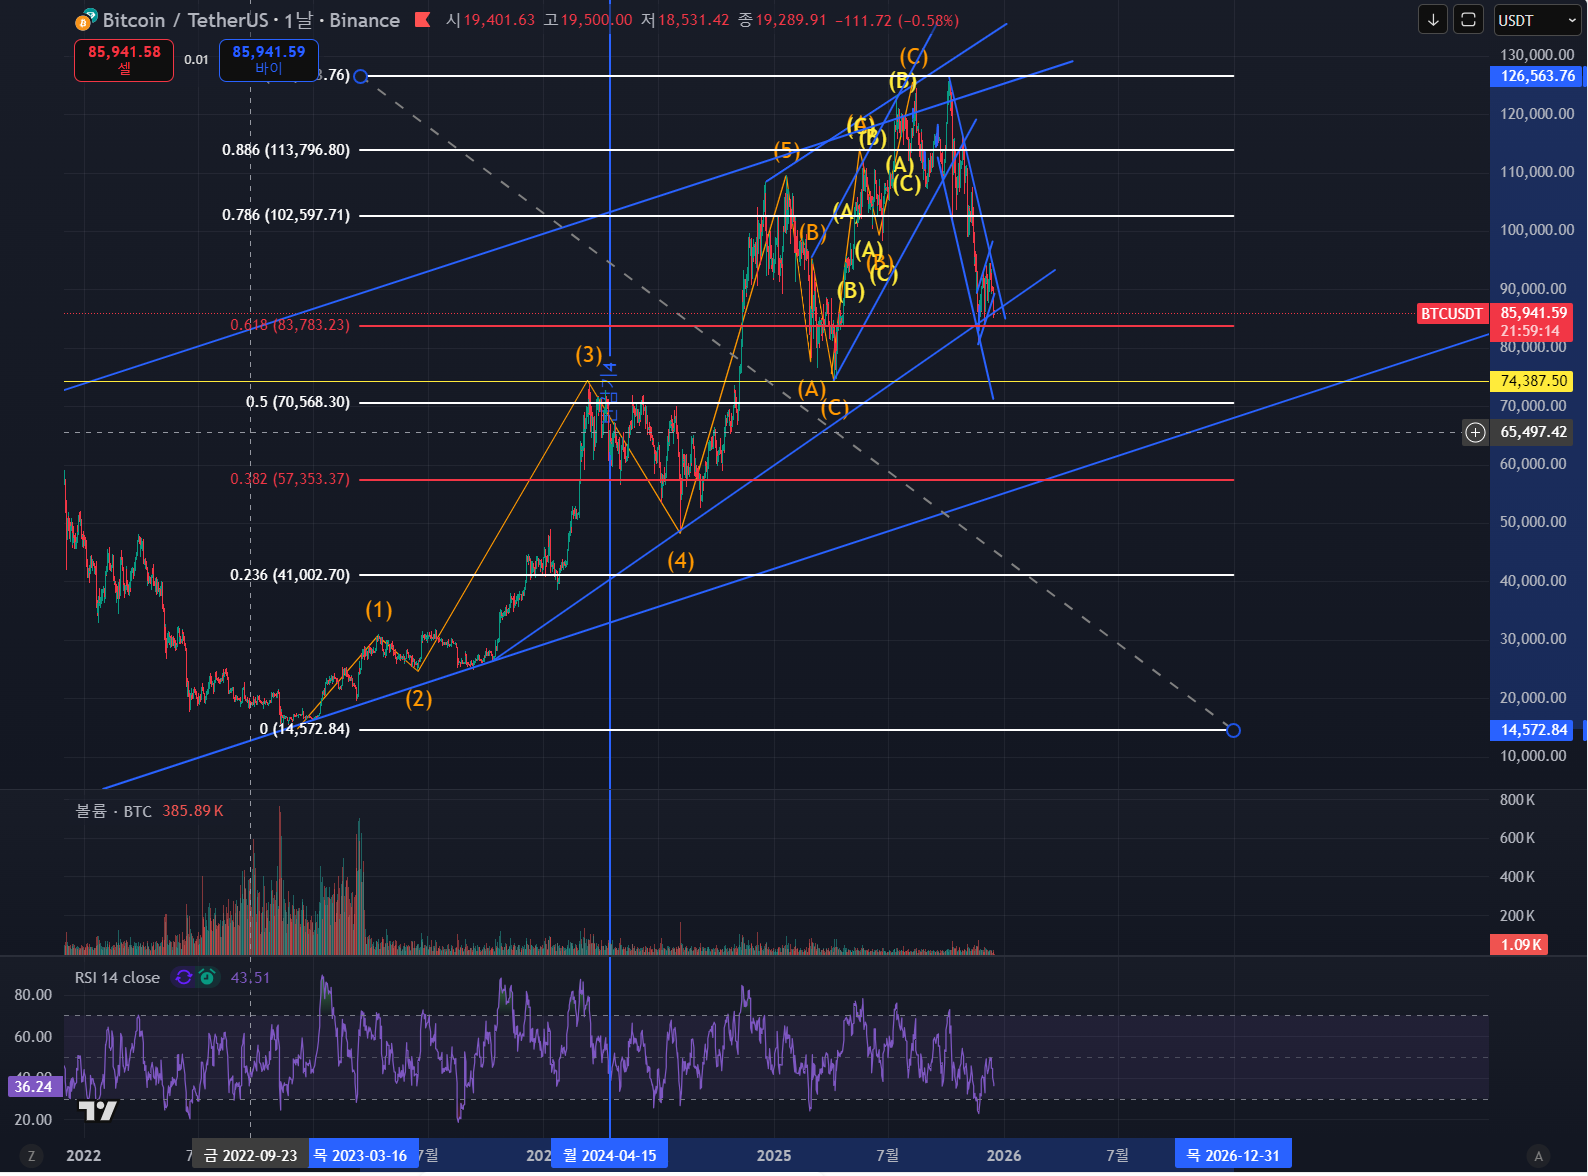
Task: Click the orange (2) Elliott wave label
Action: point(419,699)
